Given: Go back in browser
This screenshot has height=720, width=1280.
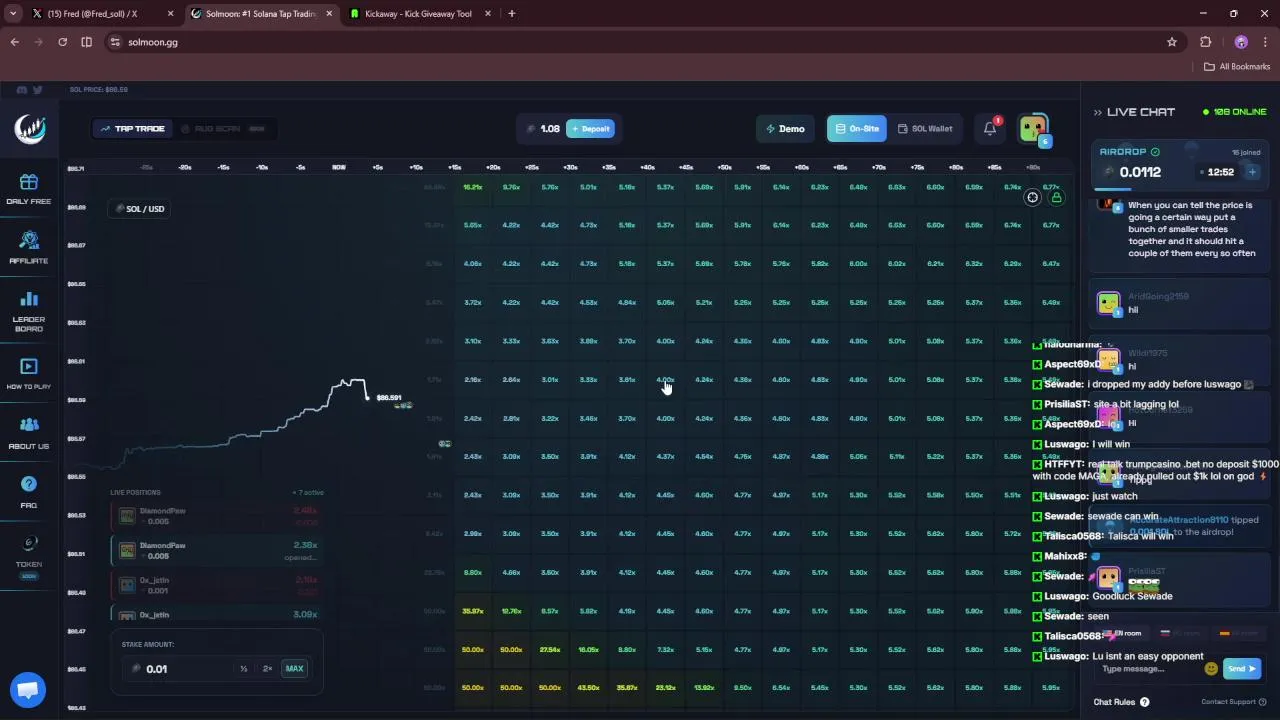Looking at the screenshot, I should pyautogui.click(x=14, y=42).
